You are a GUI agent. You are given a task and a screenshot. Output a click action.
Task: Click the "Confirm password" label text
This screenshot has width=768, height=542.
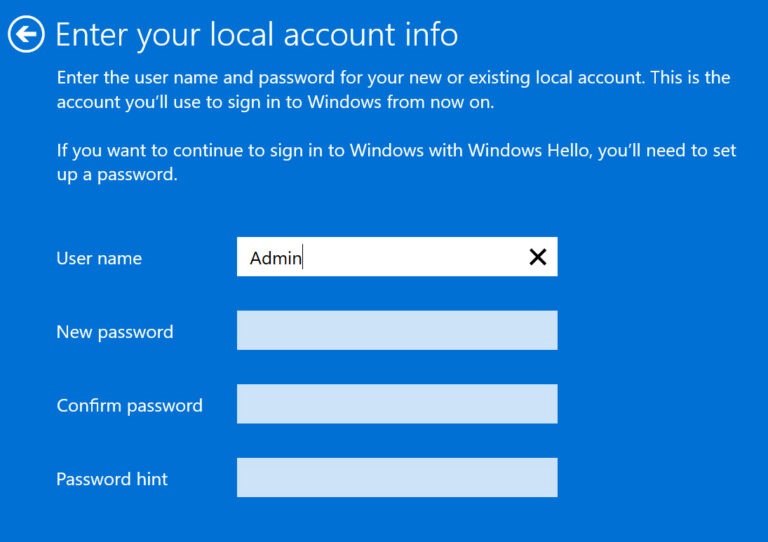point(129,405)
